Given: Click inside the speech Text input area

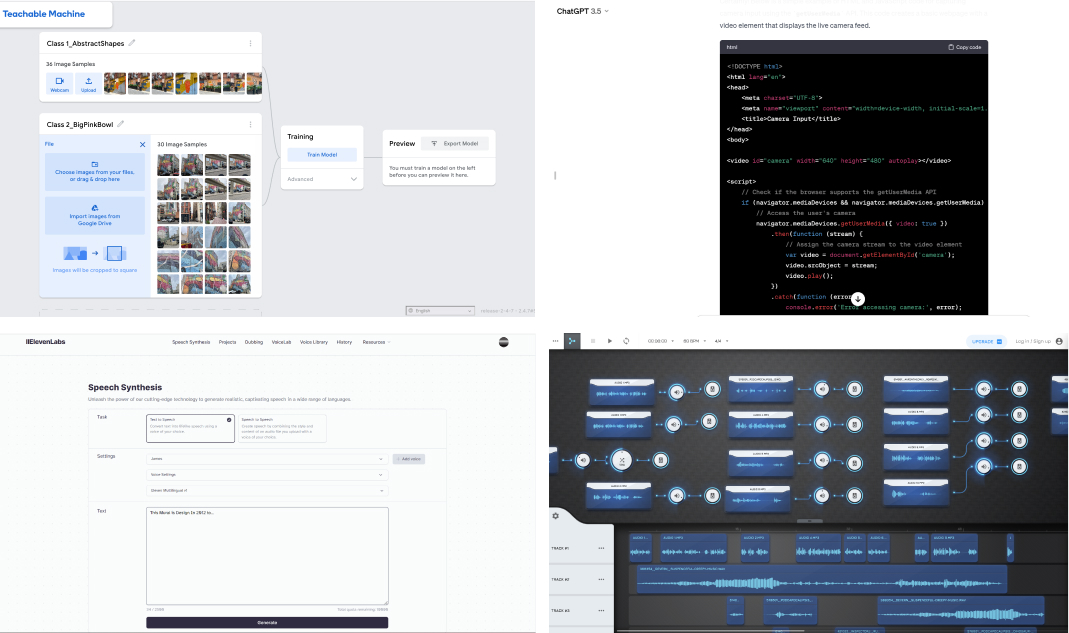Looking at the screenshot, I should (x=267, y=556).
